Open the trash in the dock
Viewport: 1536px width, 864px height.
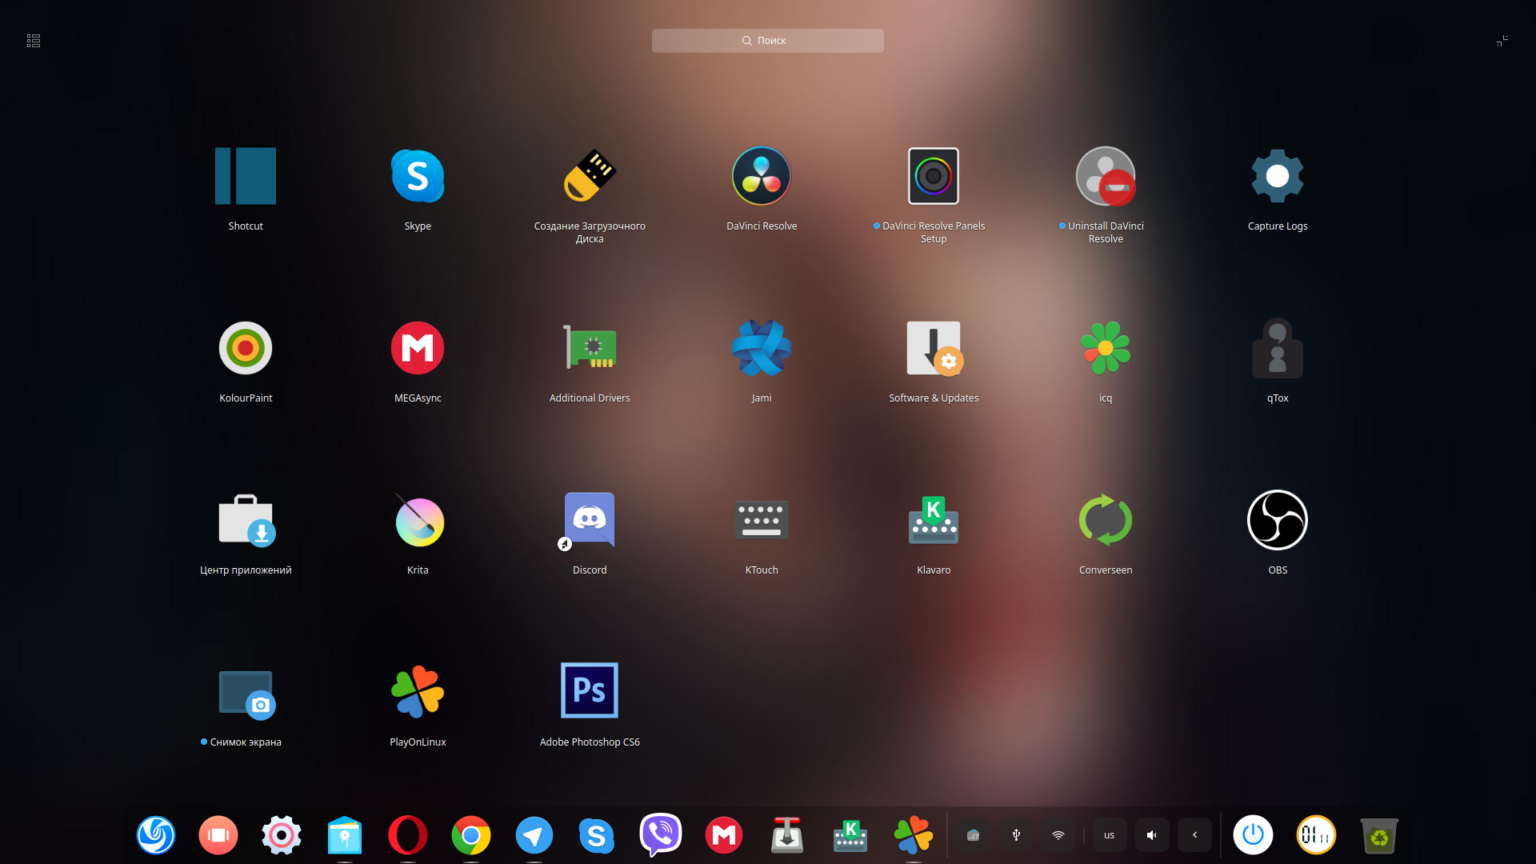pos(1379,835)
